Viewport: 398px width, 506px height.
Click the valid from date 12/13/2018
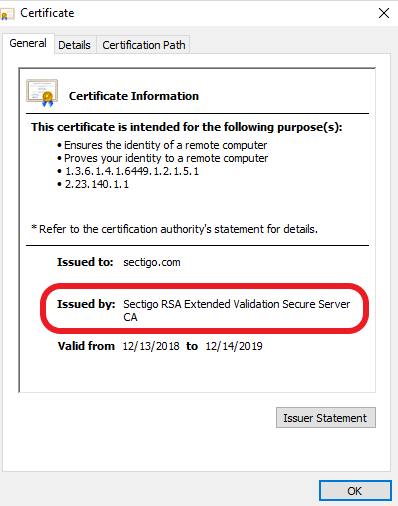[x=151, y=346]
